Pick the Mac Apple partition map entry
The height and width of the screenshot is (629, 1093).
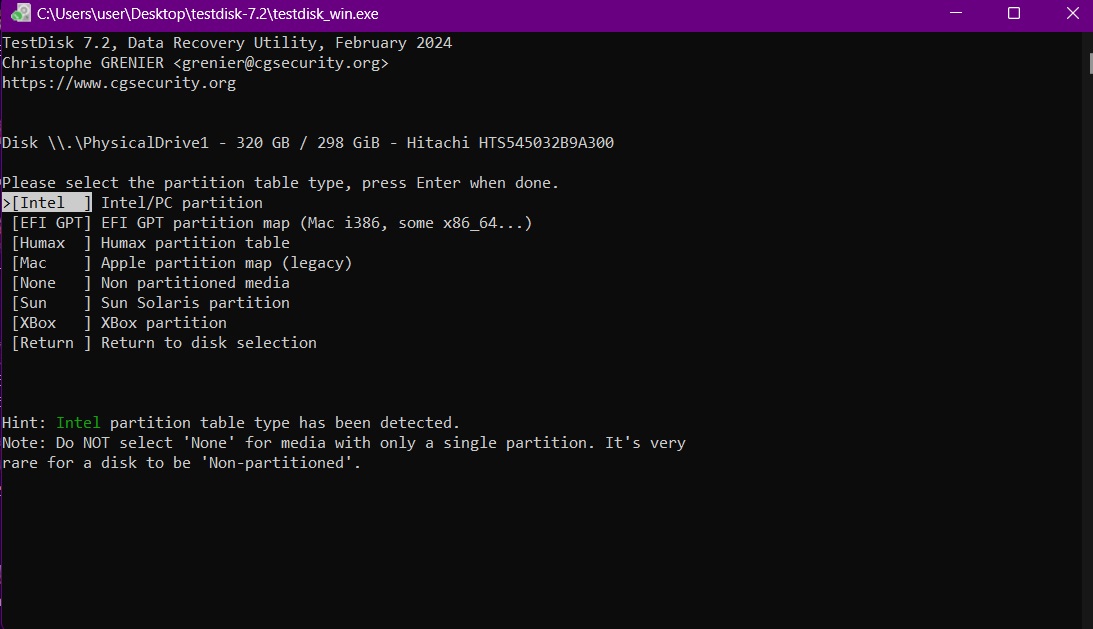[182, 263]
